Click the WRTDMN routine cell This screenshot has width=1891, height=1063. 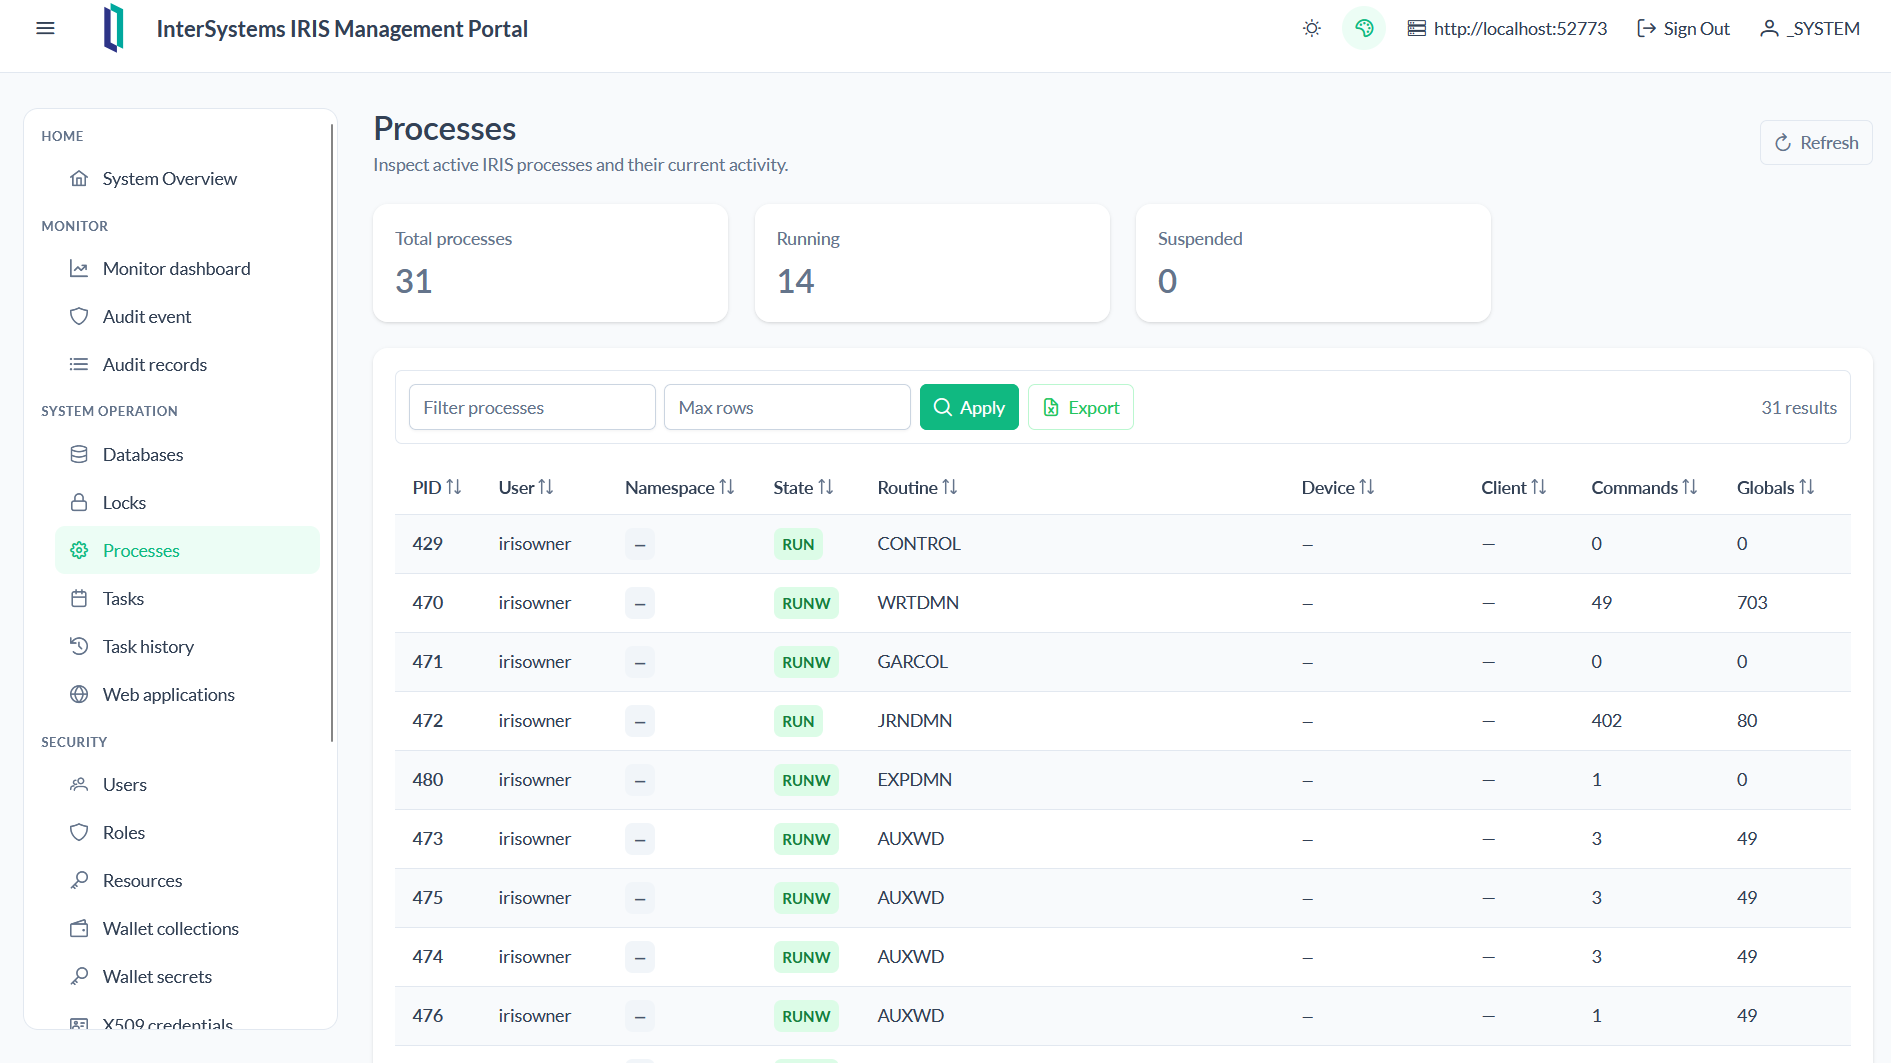[918, 603]
